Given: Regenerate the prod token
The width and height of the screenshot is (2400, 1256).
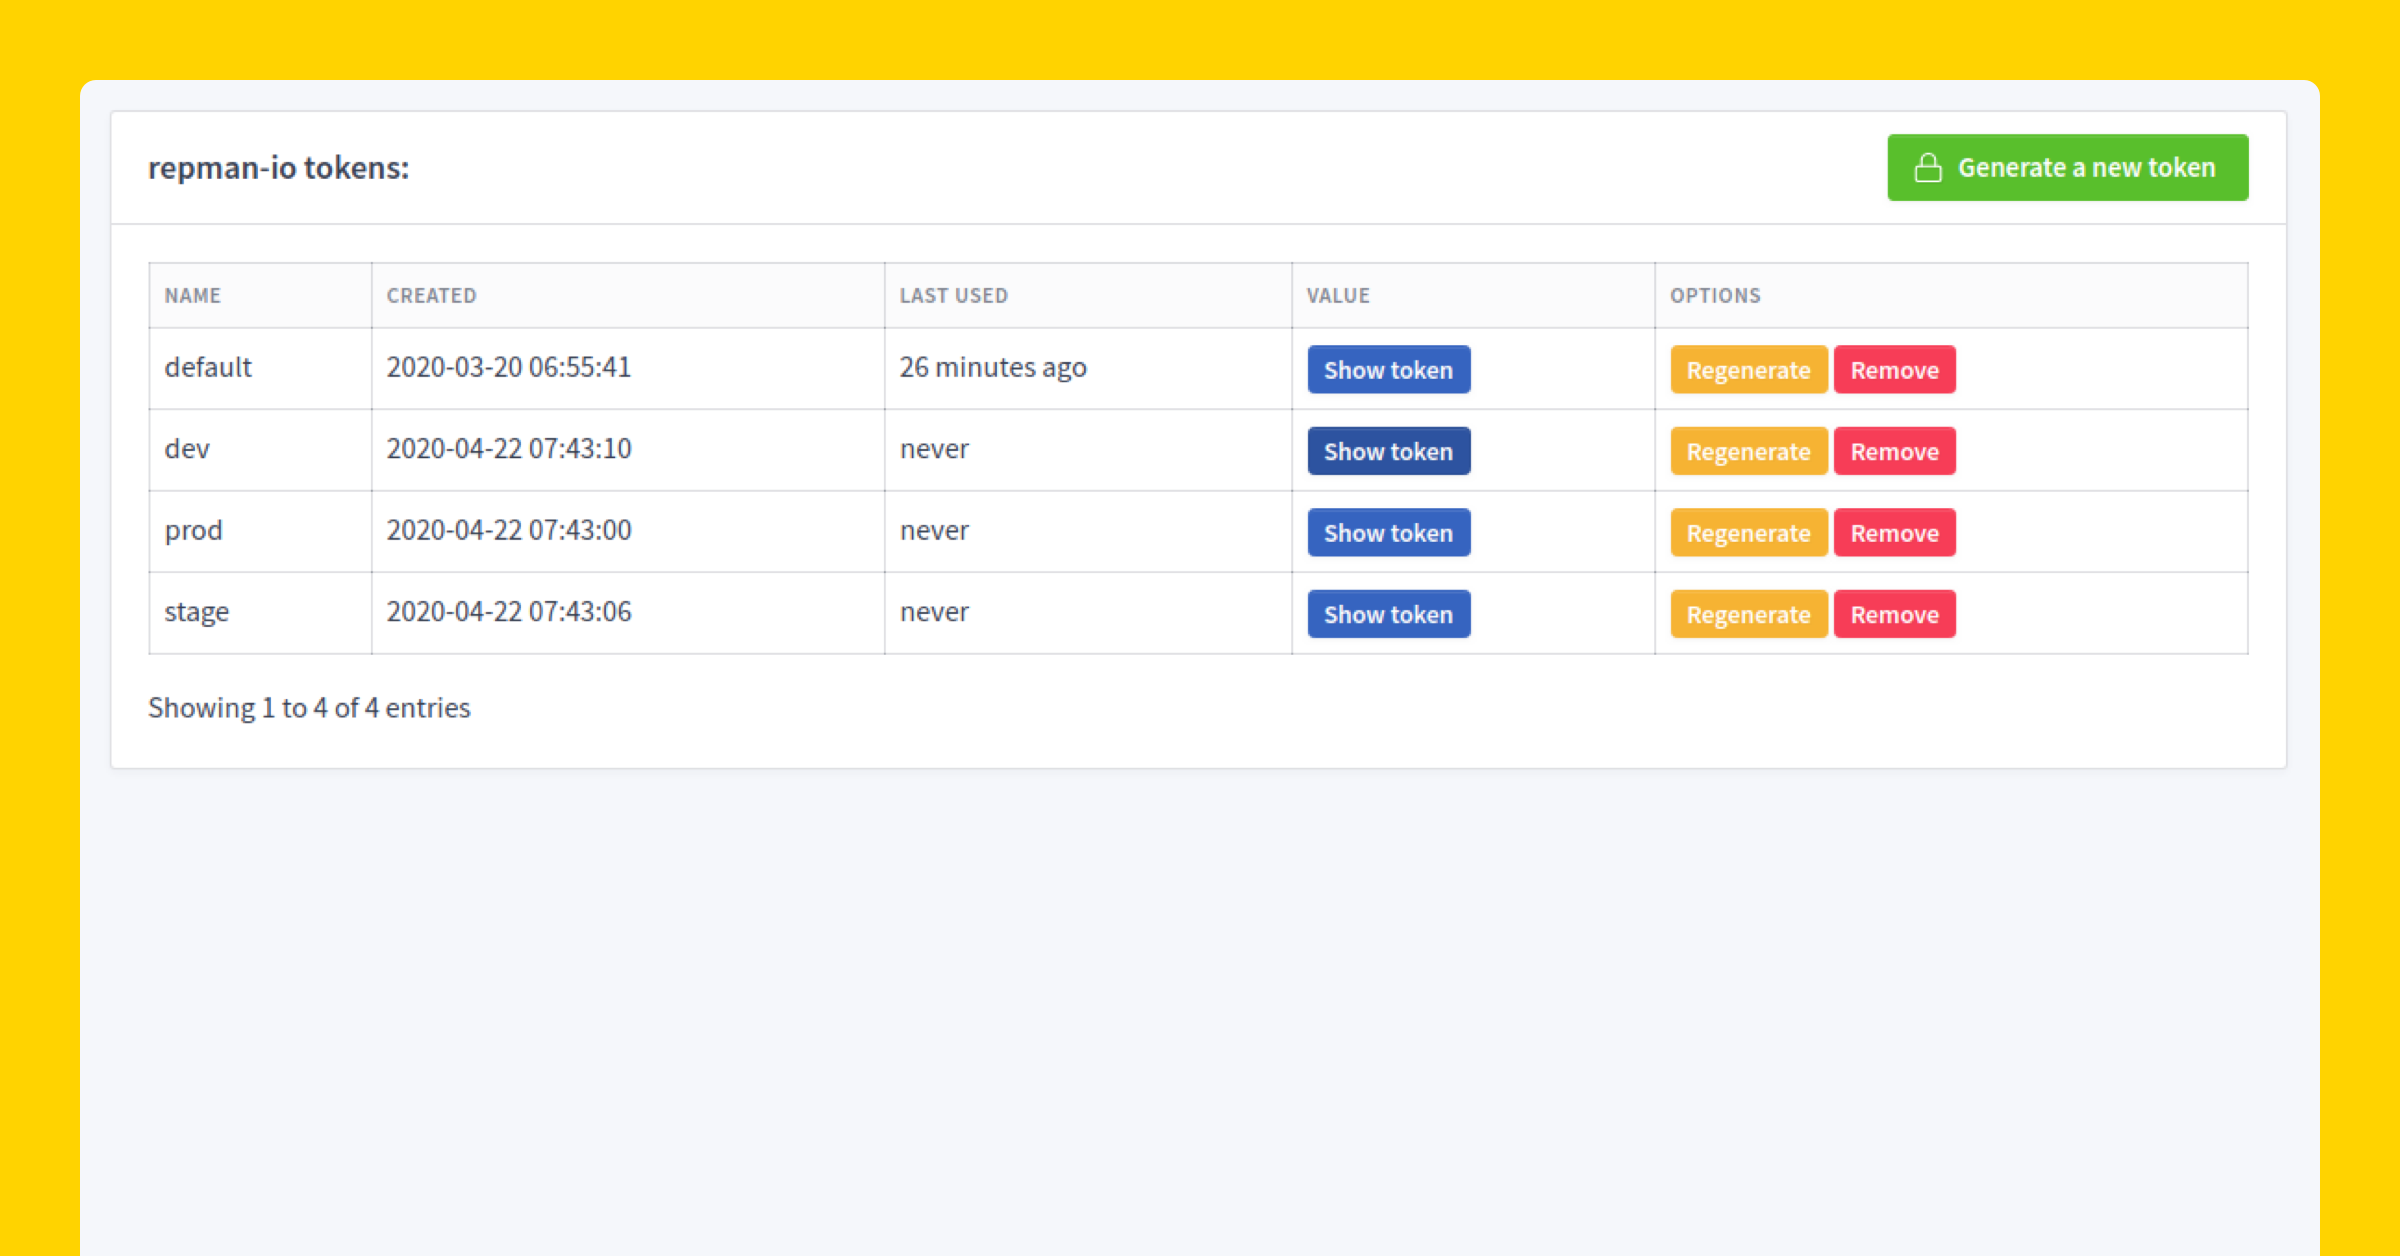Looking at the screenshot, I should click(x=1747, y=533).
